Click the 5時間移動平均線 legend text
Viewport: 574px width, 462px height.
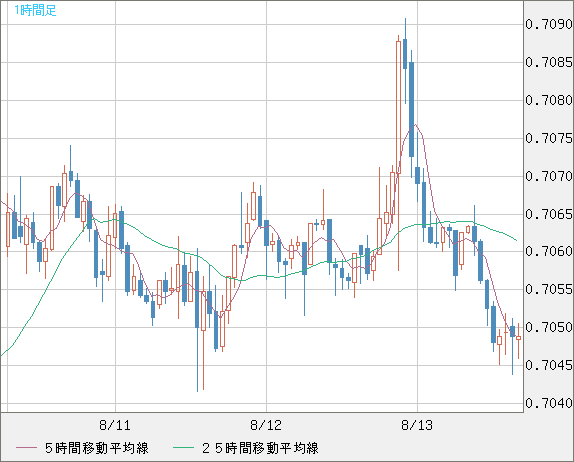tap(97, 448)
